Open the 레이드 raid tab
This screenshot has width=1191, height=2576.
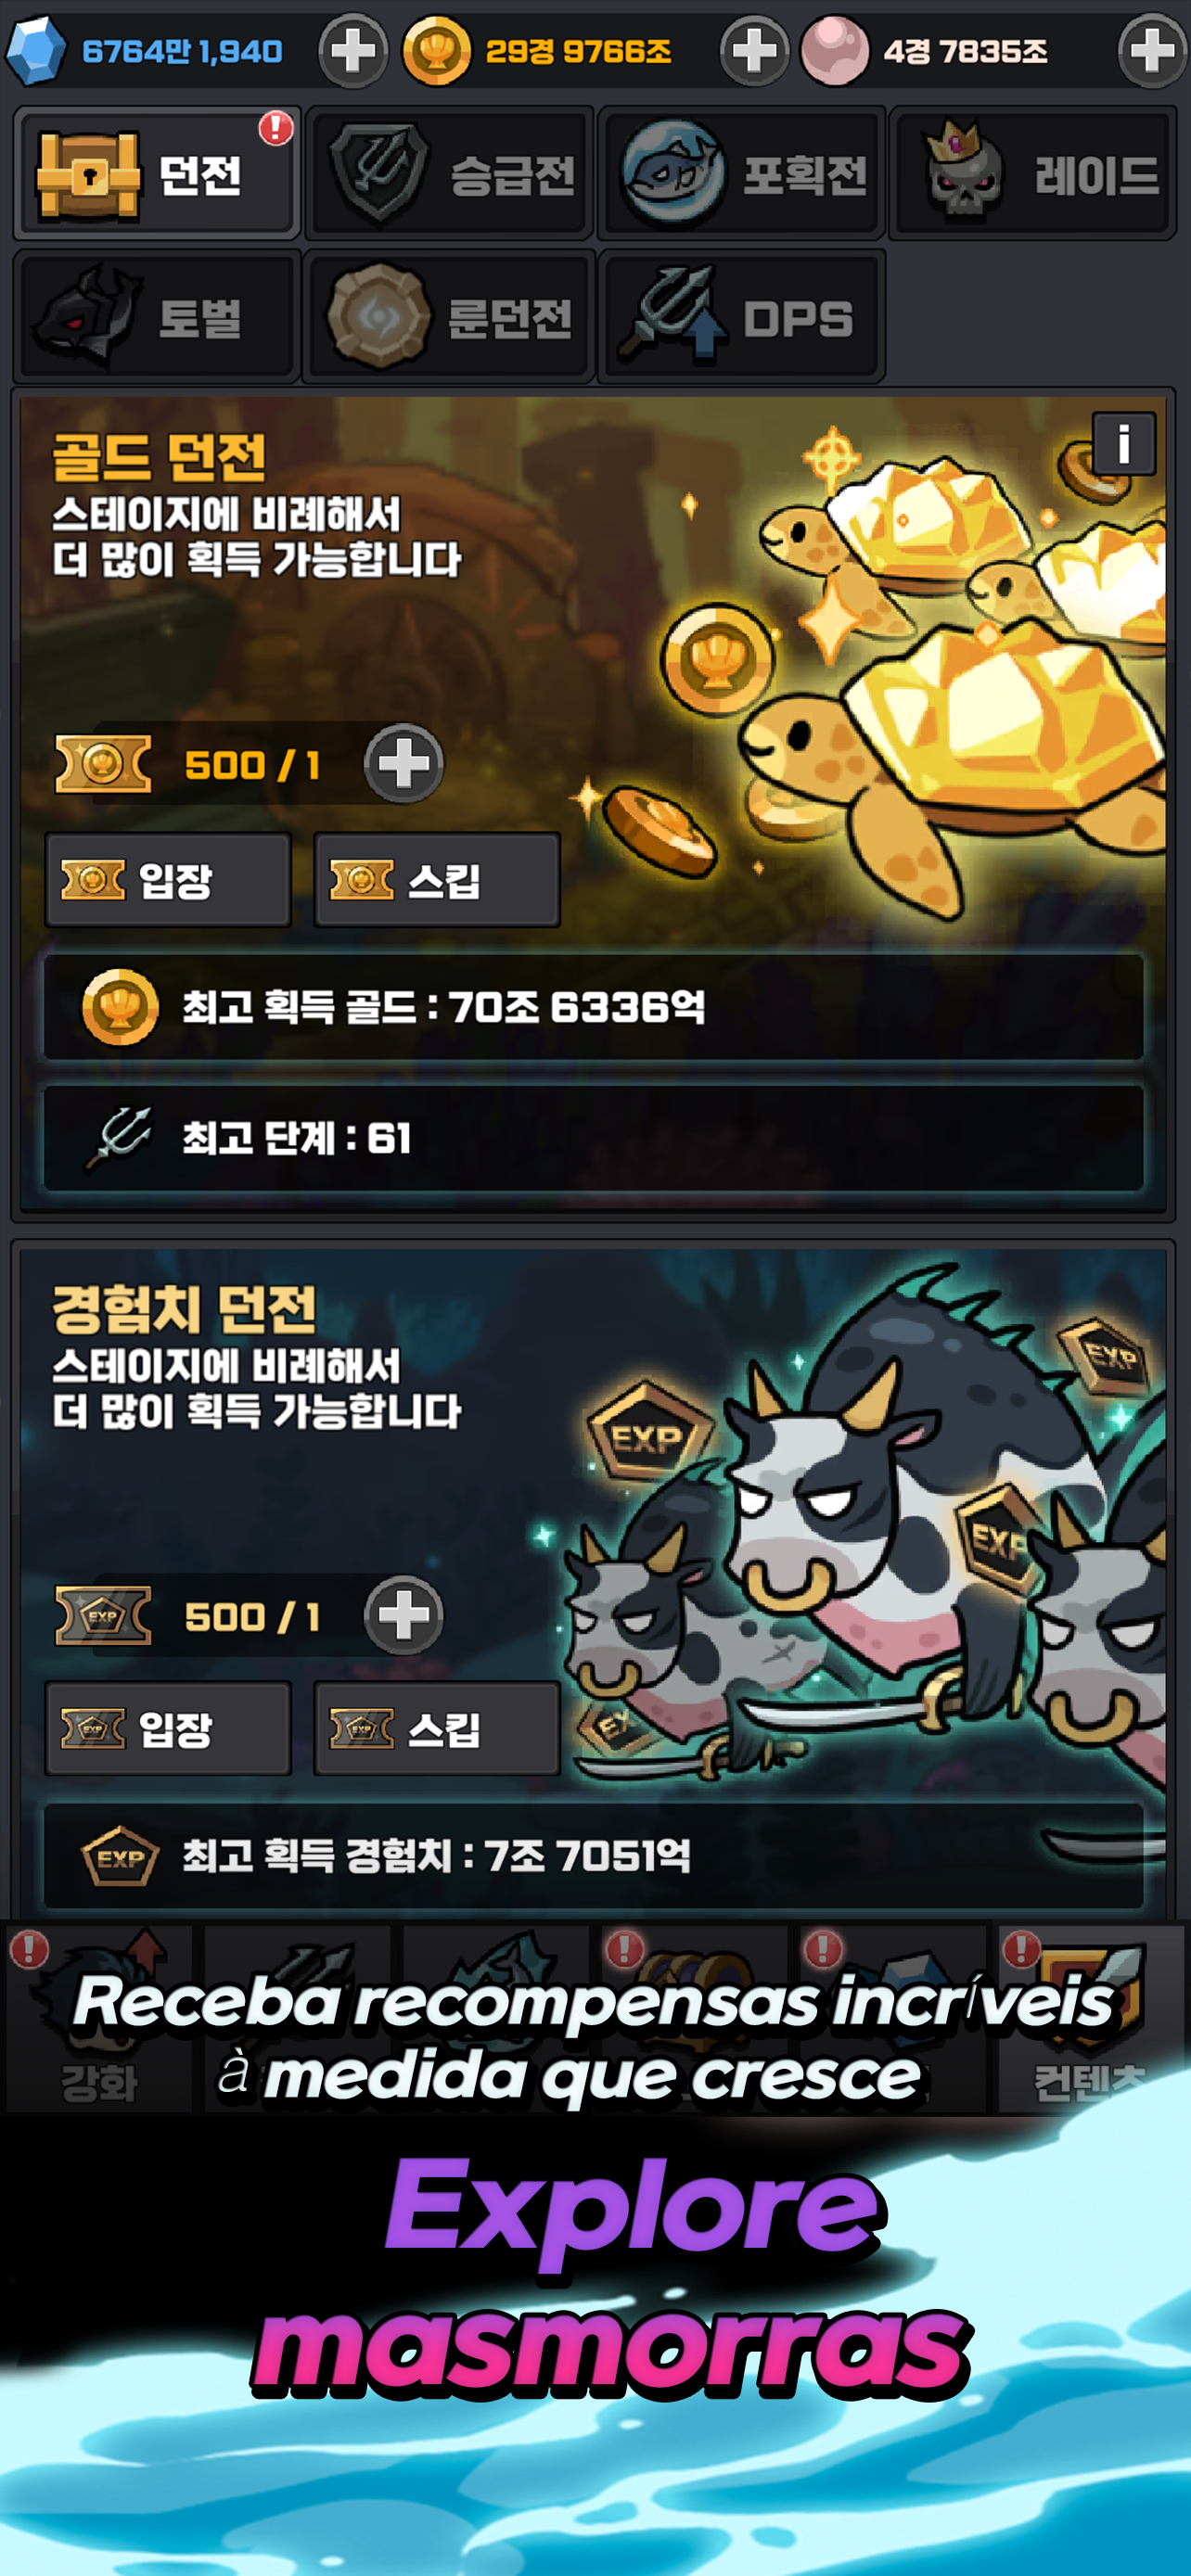coord(1033,174)
